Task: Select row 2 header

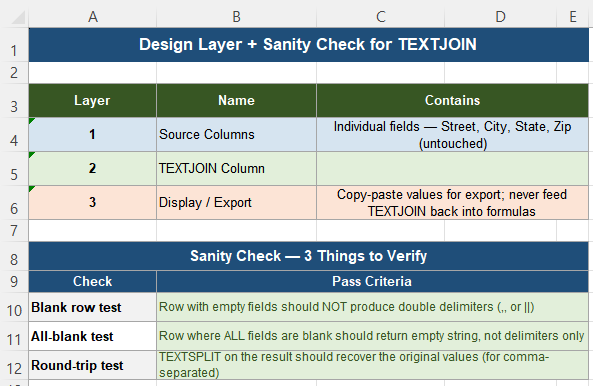Action: [x=14, y=73]
